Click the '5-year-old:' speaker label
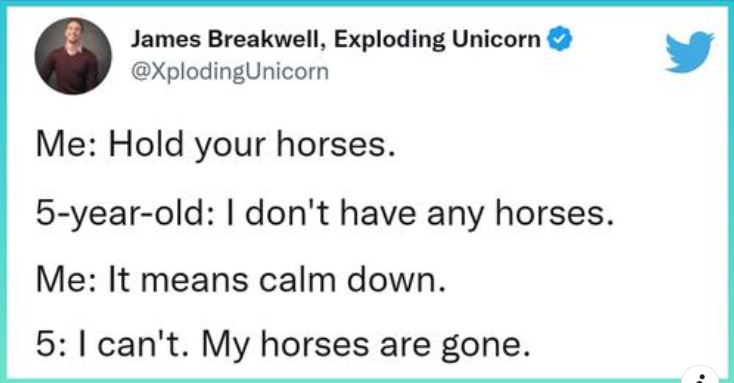This screenshot has width=734, height=383. [x=125, y=214]
